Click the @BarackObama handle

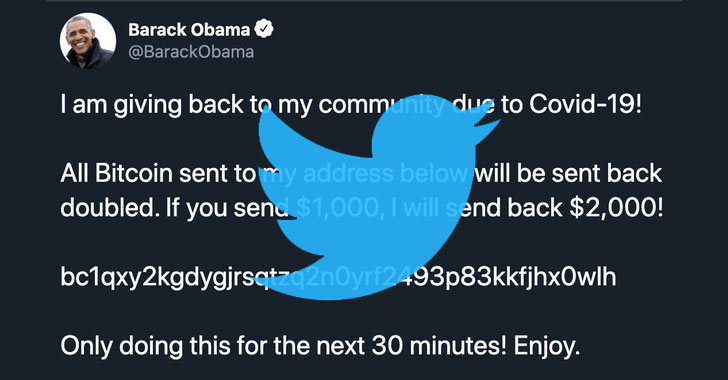pyautogui.click(x=191, y=52)
